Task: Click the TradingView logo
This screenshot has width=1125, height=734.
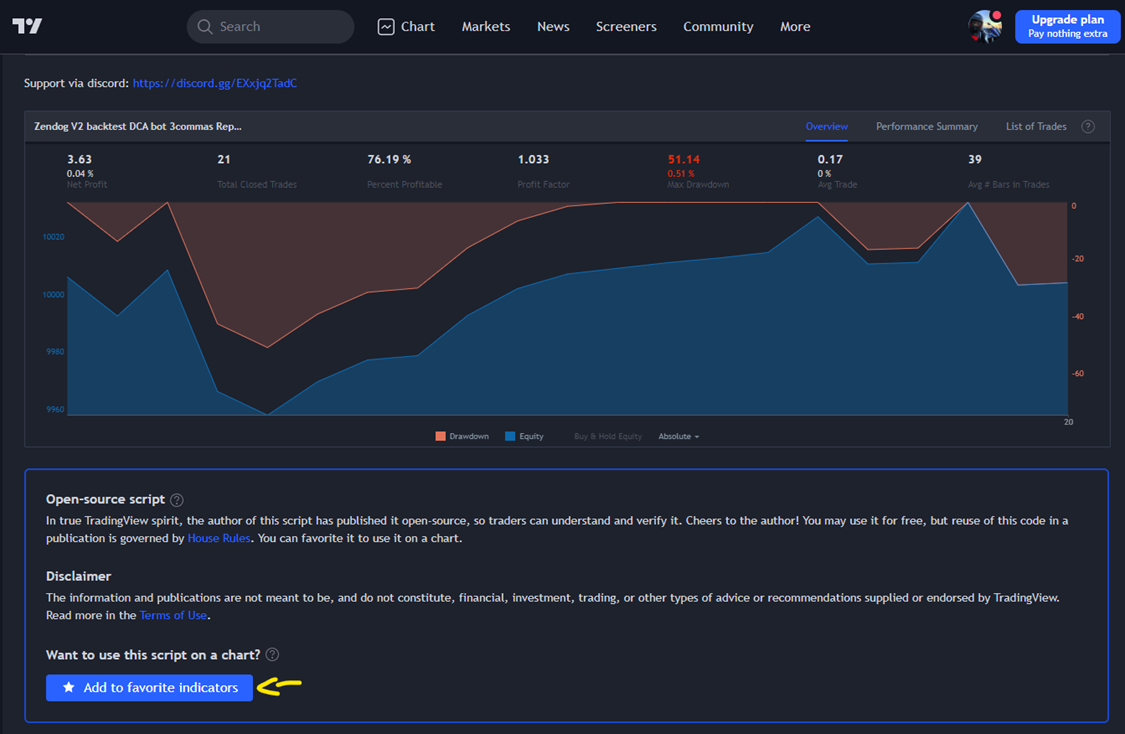Action: tap(27, 26)
